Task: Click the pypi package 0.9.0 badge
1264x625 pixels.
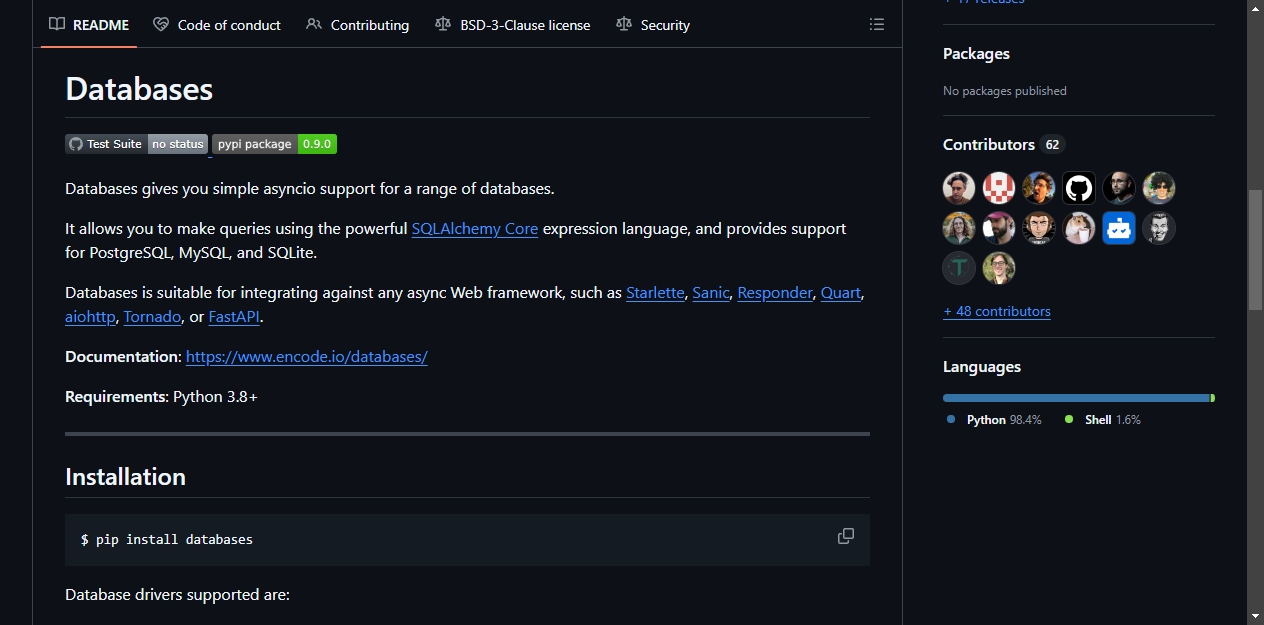Action: point(274,144)
